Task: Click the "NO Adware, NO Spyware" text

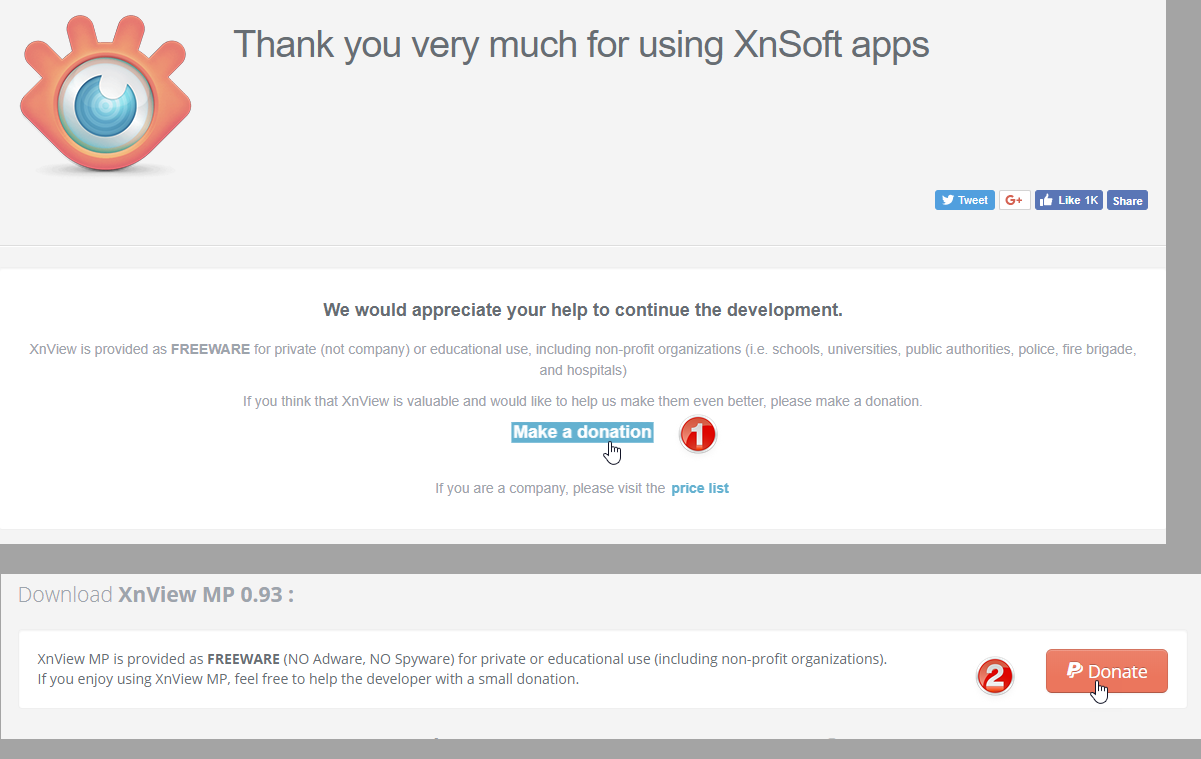Action: pos(365,659)
